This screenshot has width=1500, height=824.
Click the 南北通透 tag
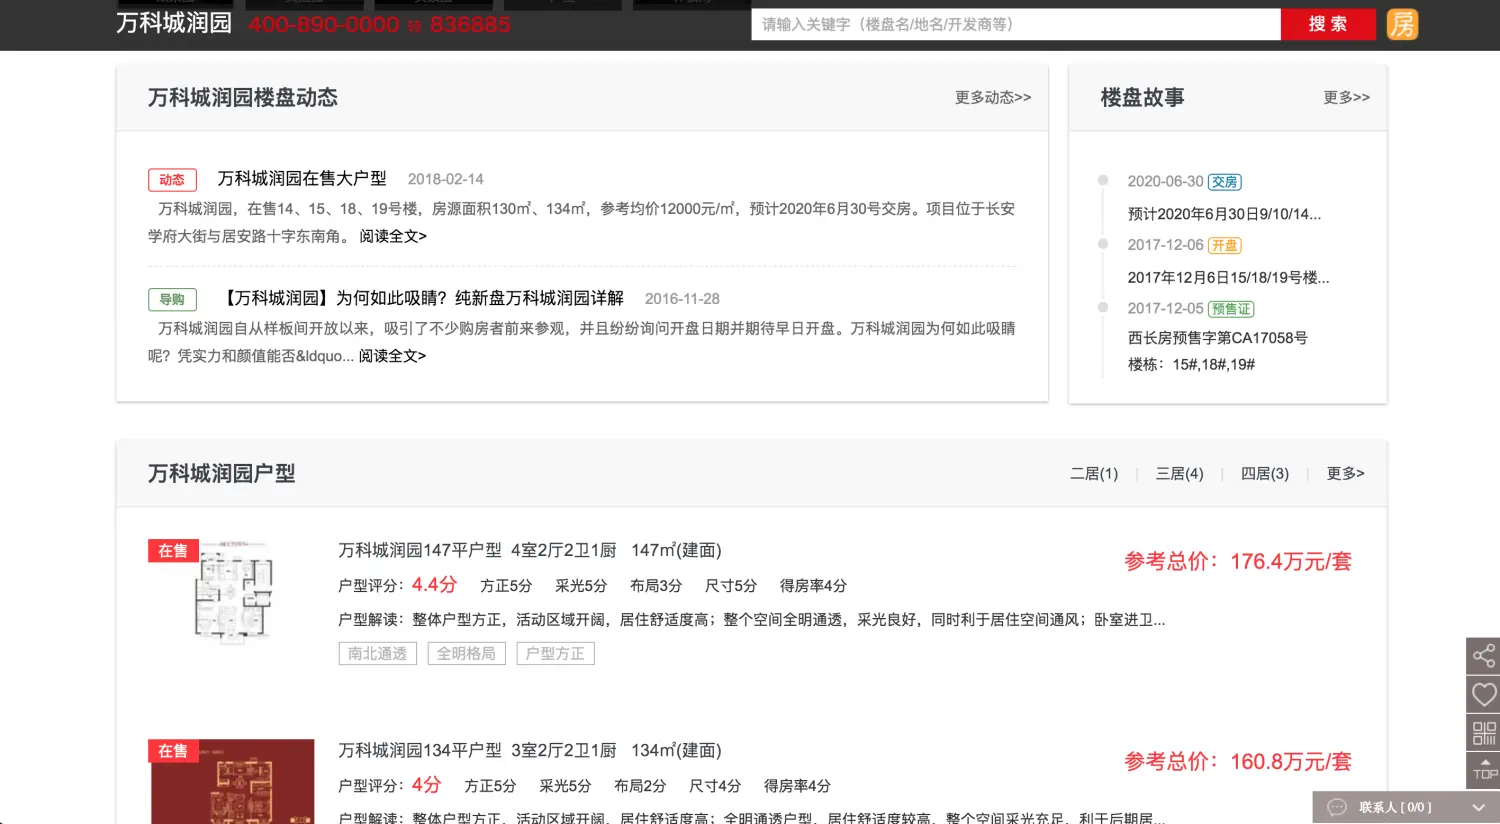[x=378, y=653]
